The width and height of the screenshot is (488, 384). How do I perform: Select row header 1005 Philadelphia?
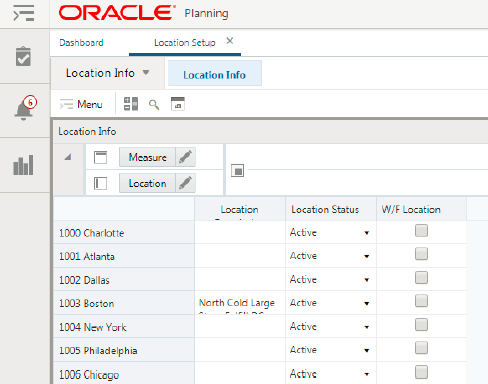click(124, 350)
